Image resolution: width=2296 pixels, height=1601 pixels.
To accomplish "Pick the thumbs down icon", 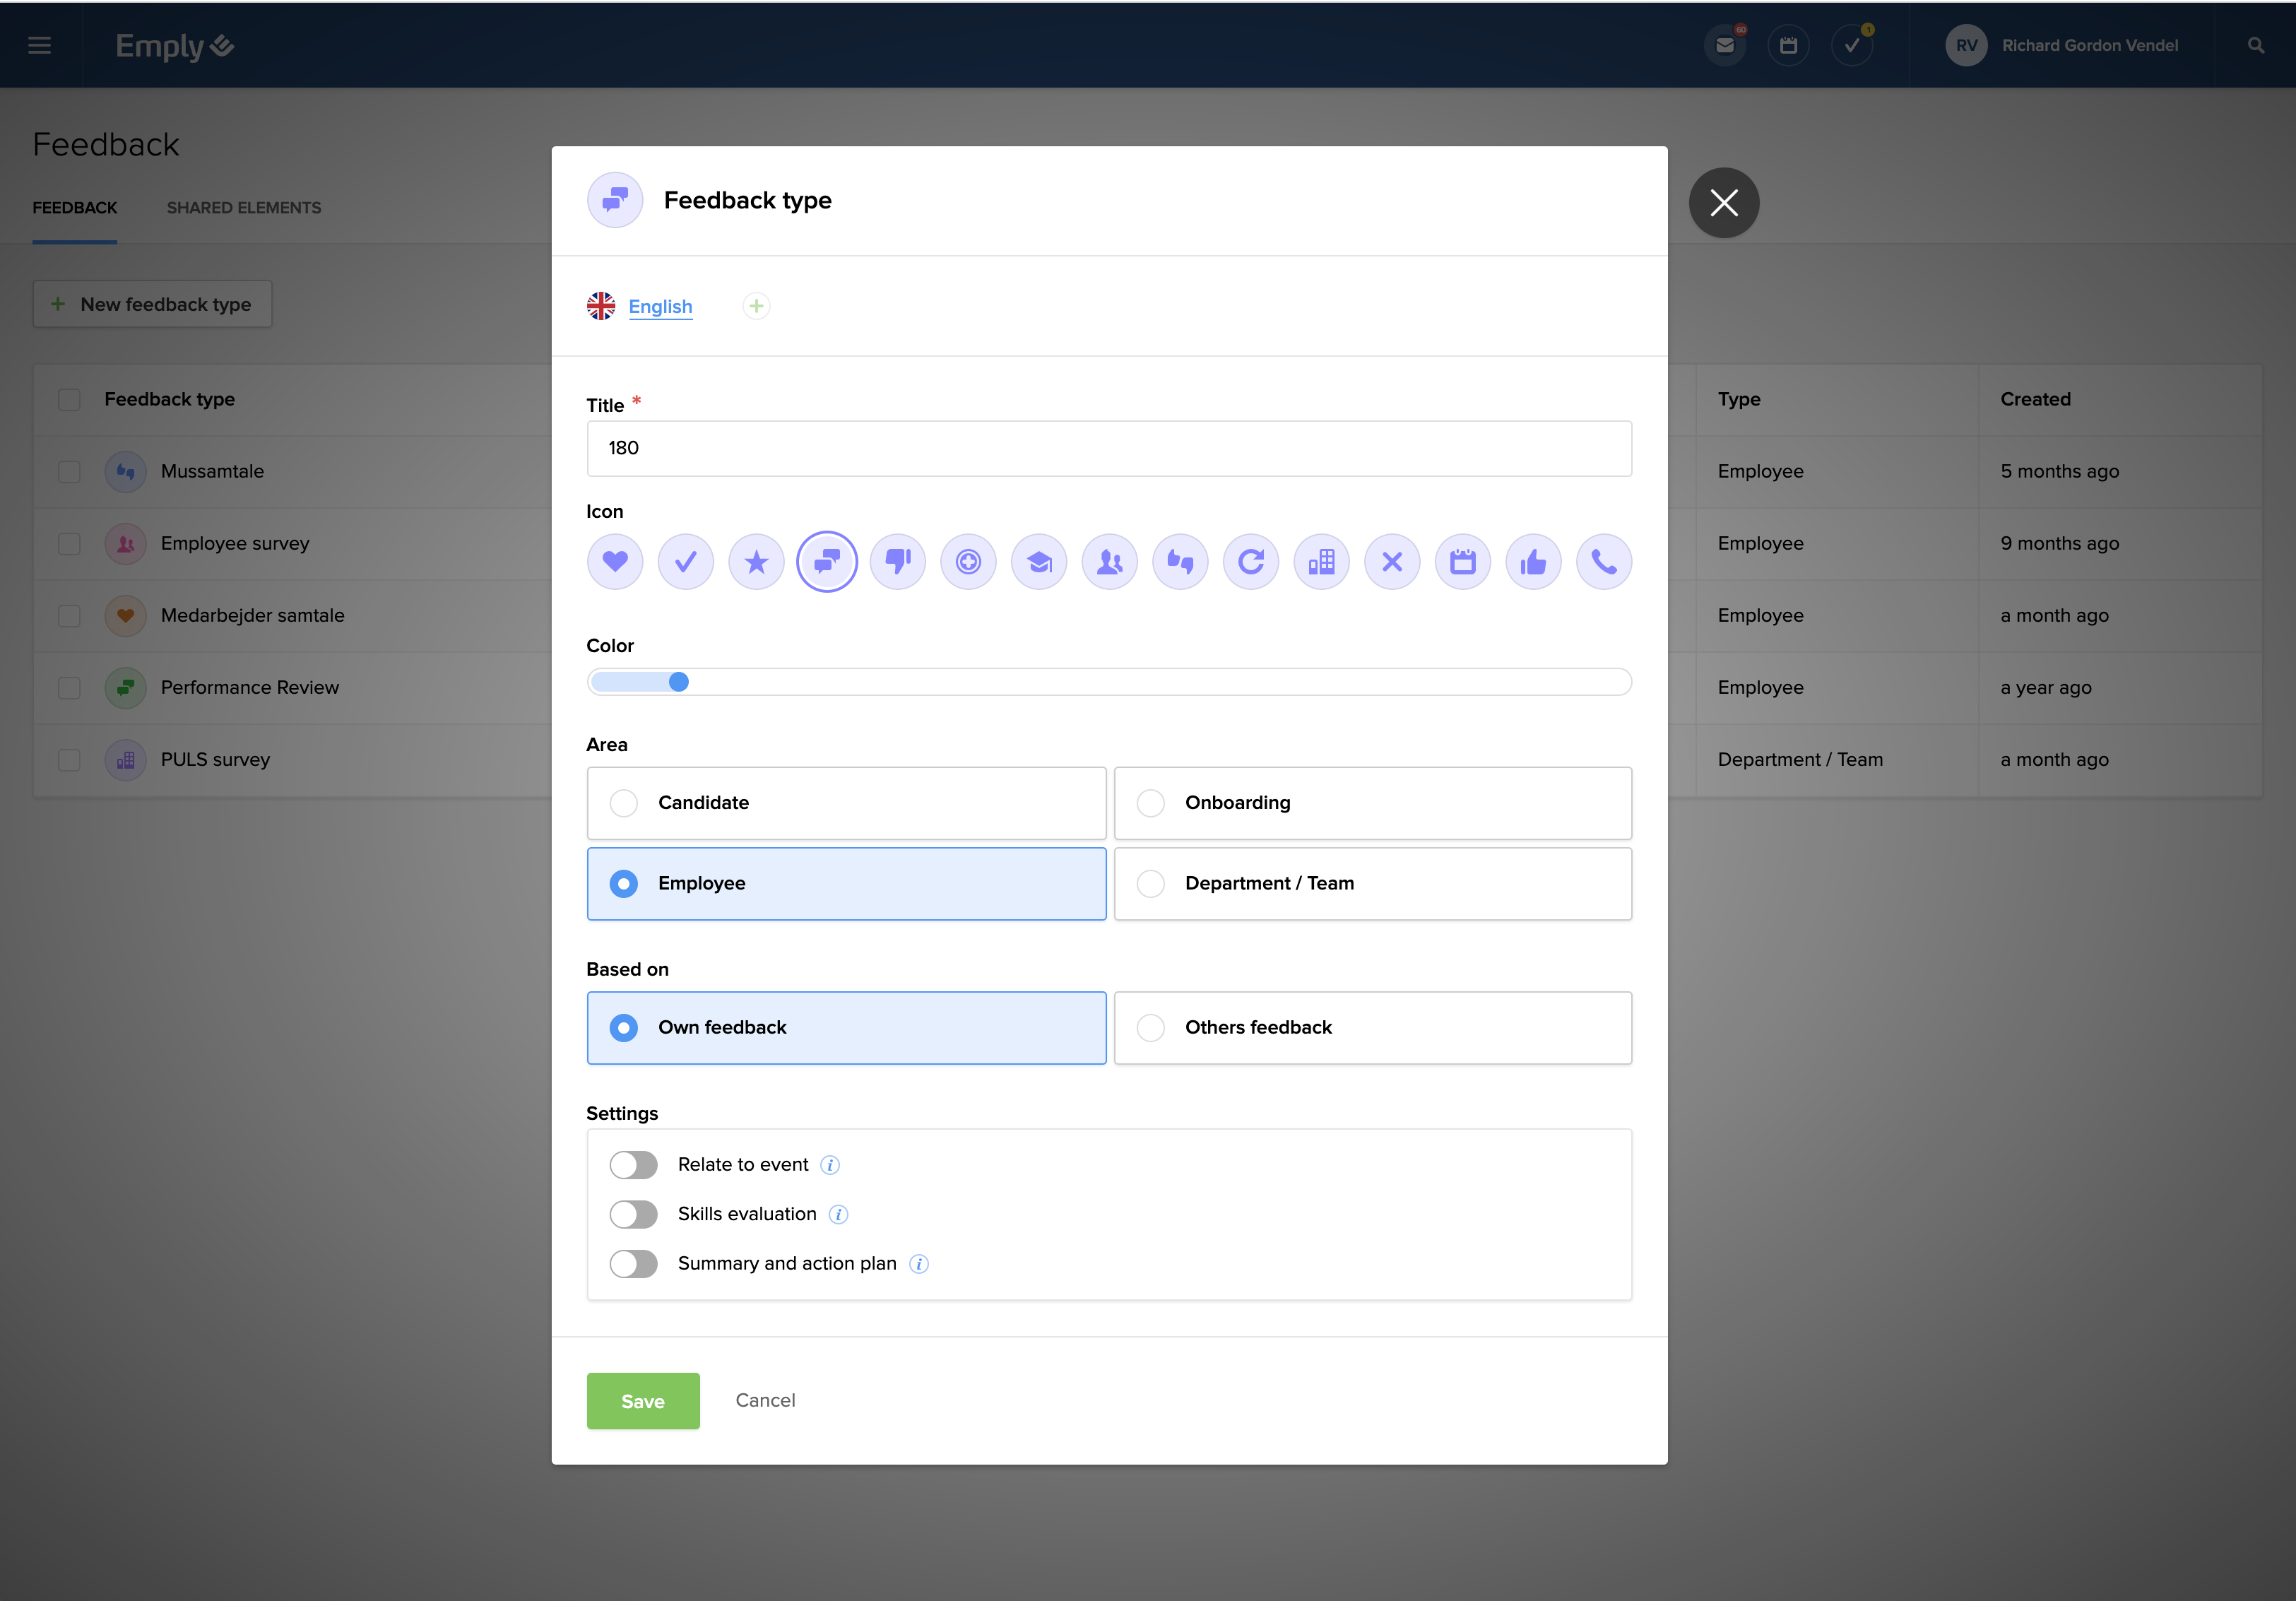I will click(x=898, y=562).
